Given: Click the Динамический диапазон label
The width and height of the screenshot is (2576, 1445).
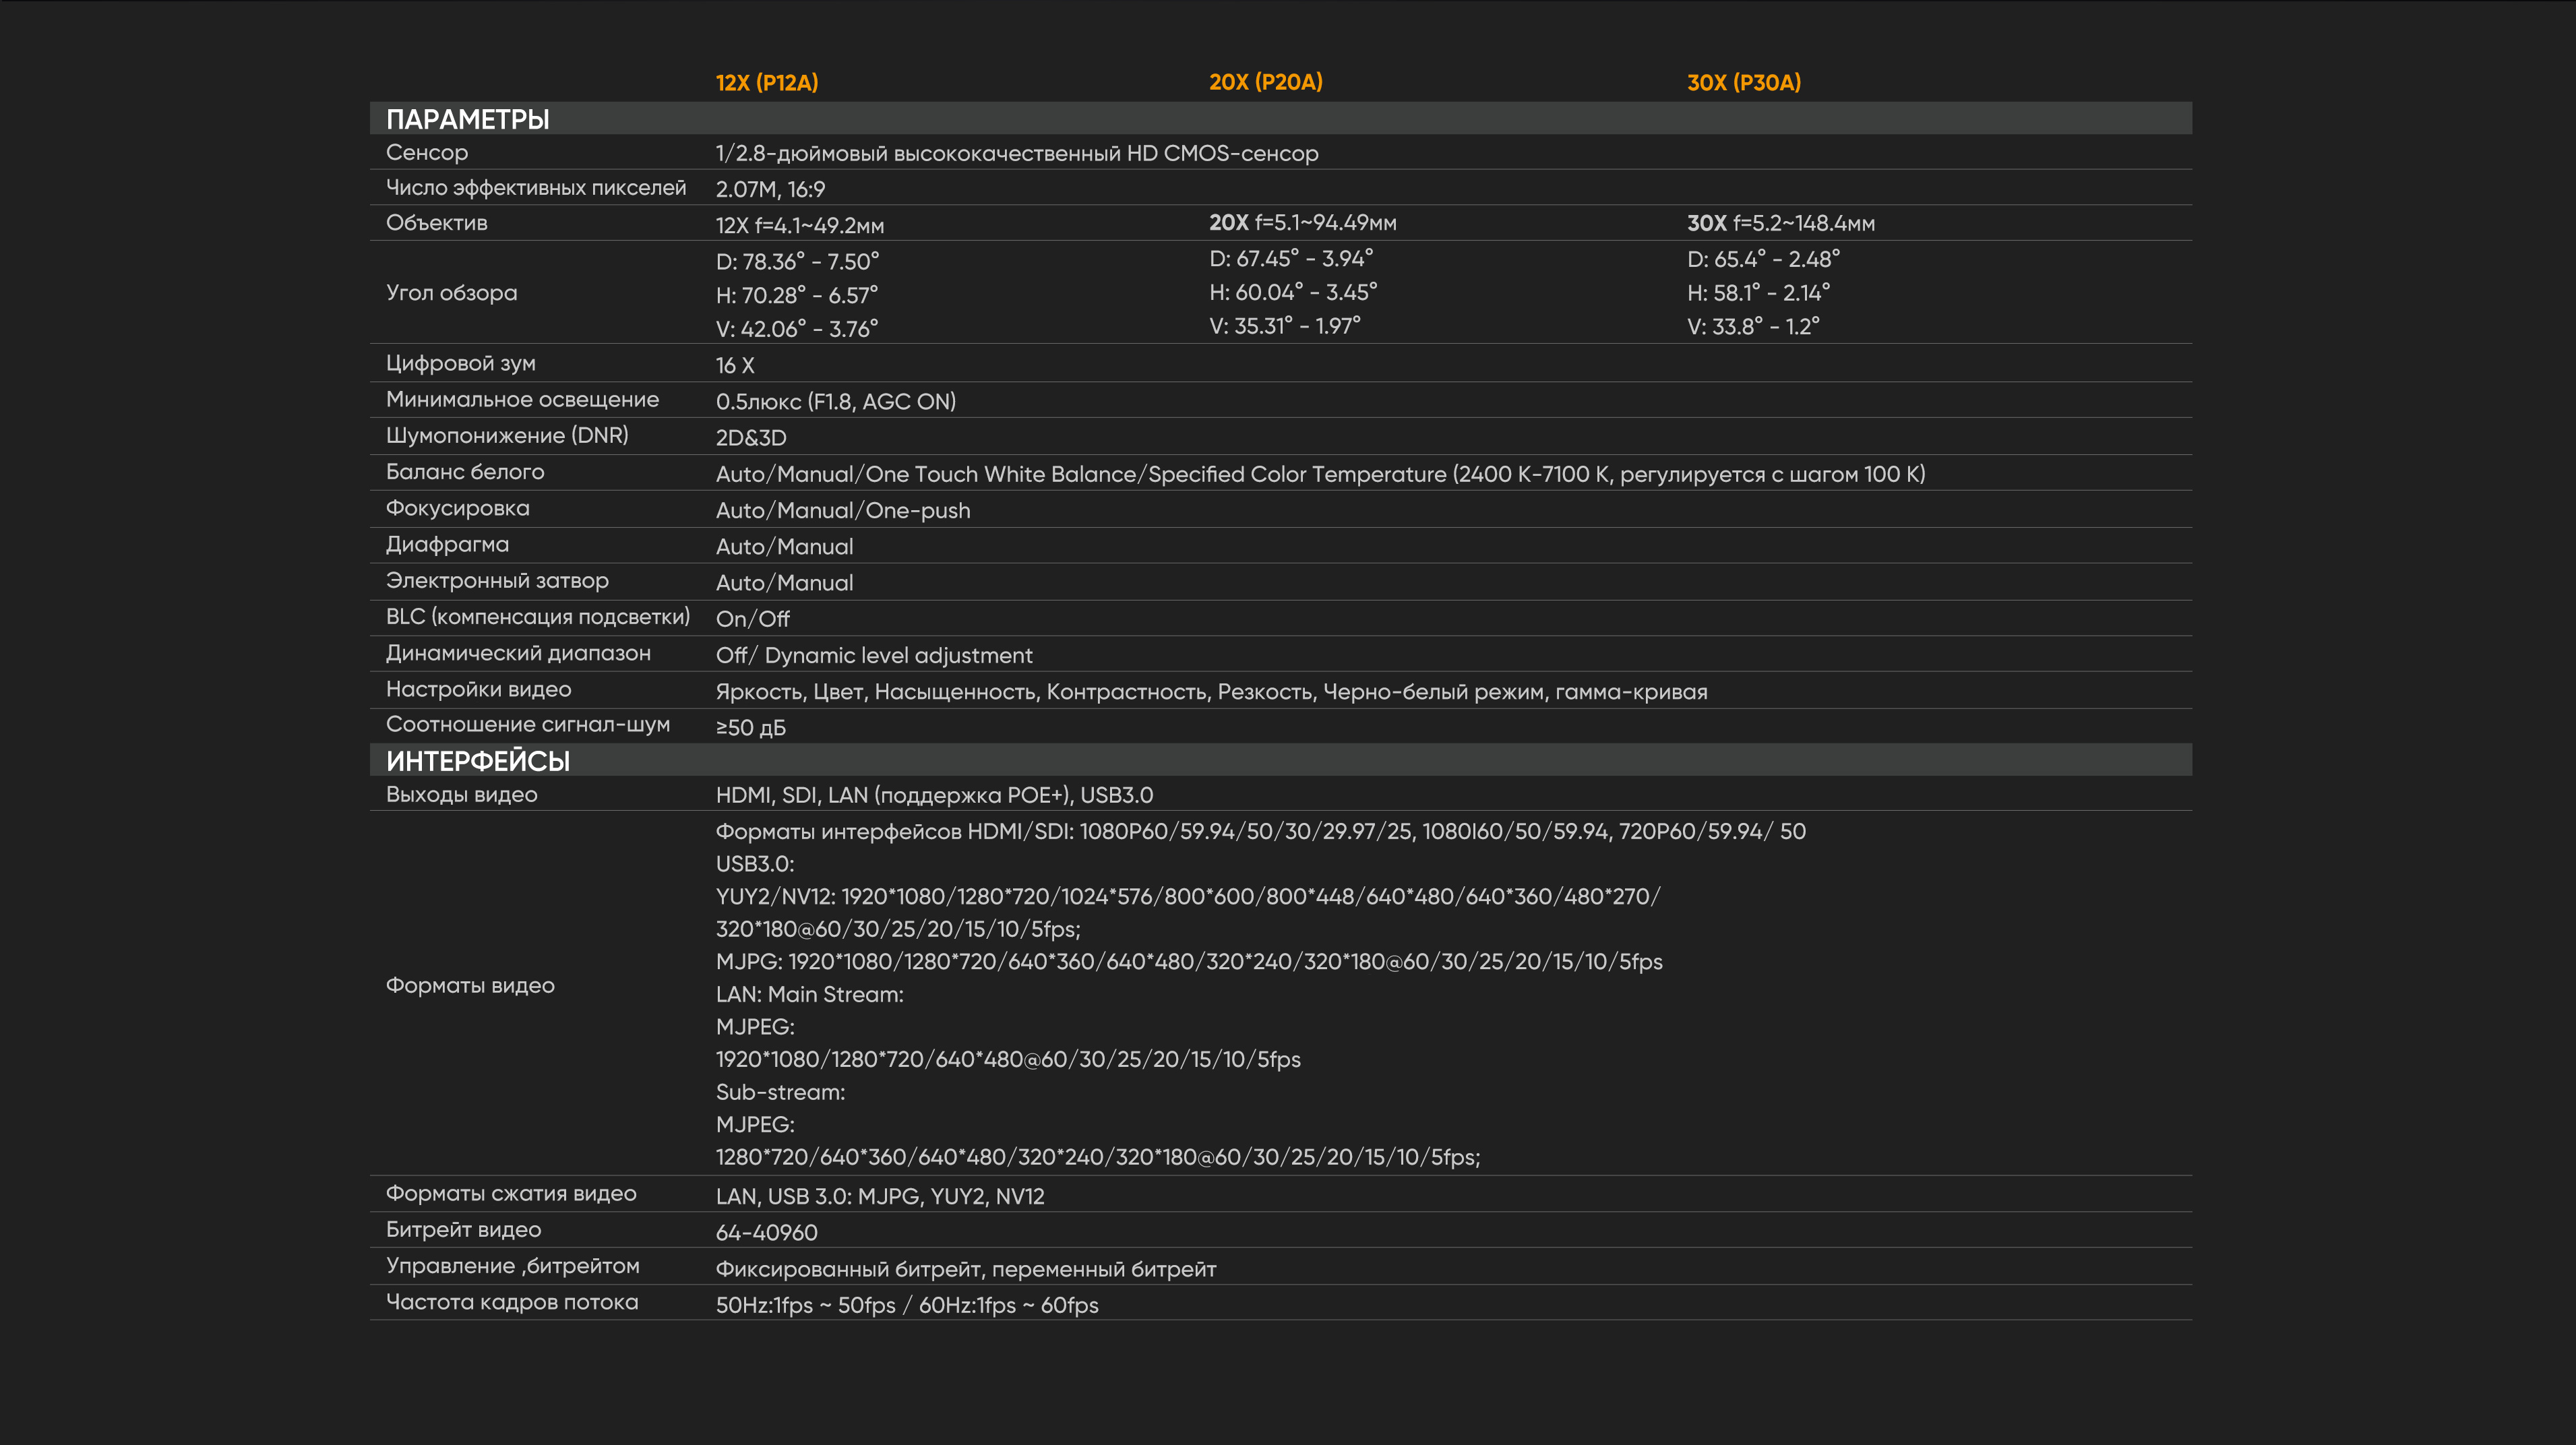Looking at the screenshot, I should click(518, 654).
